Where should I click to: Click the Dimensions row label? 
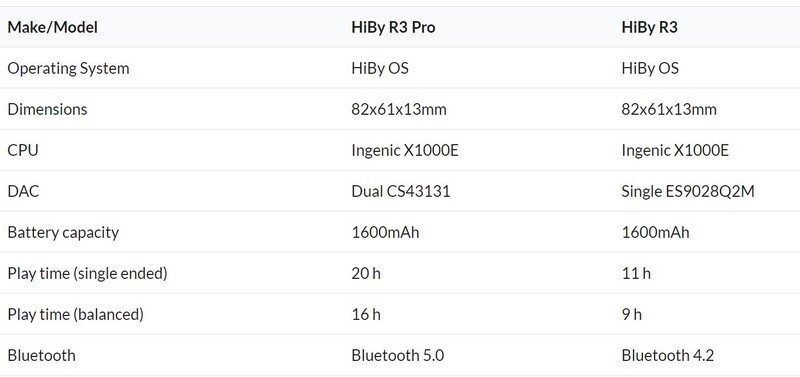coord(47,109)
